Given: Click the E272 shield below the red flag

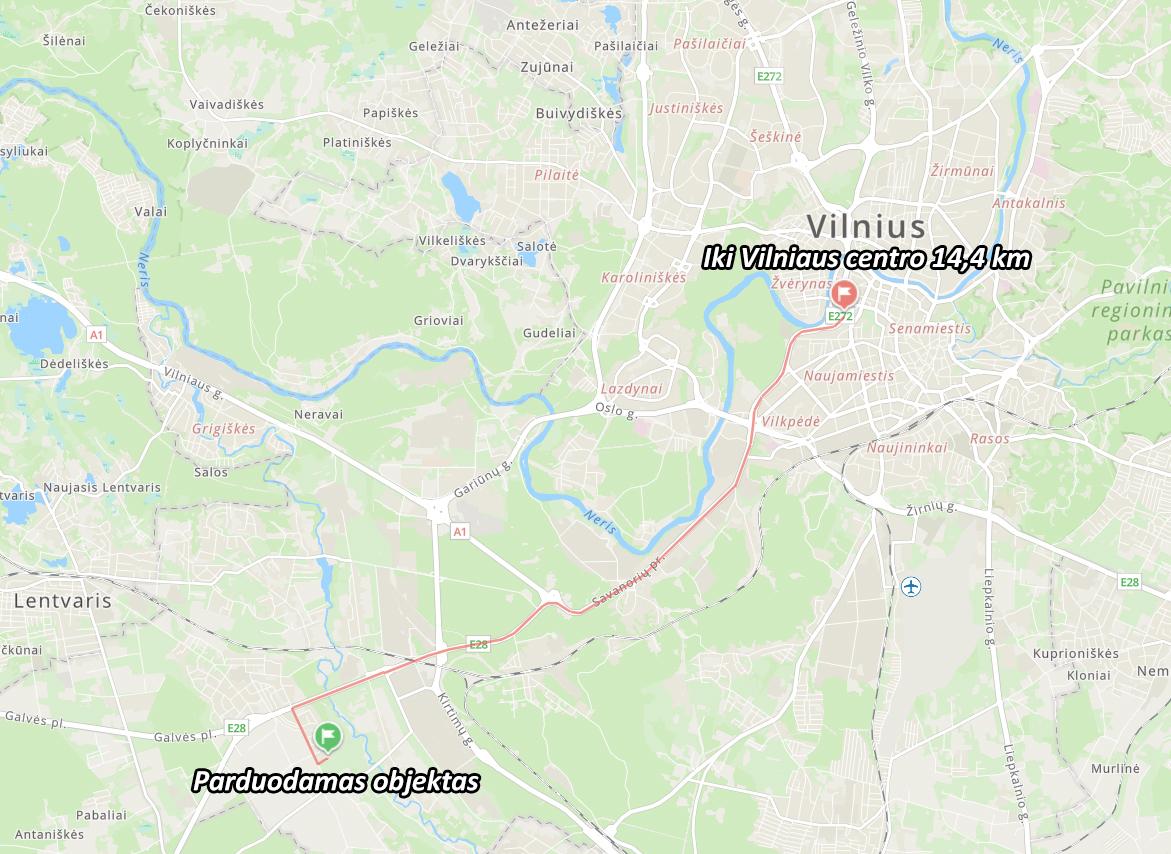Looking at the screenshot, I should (840, 317).
